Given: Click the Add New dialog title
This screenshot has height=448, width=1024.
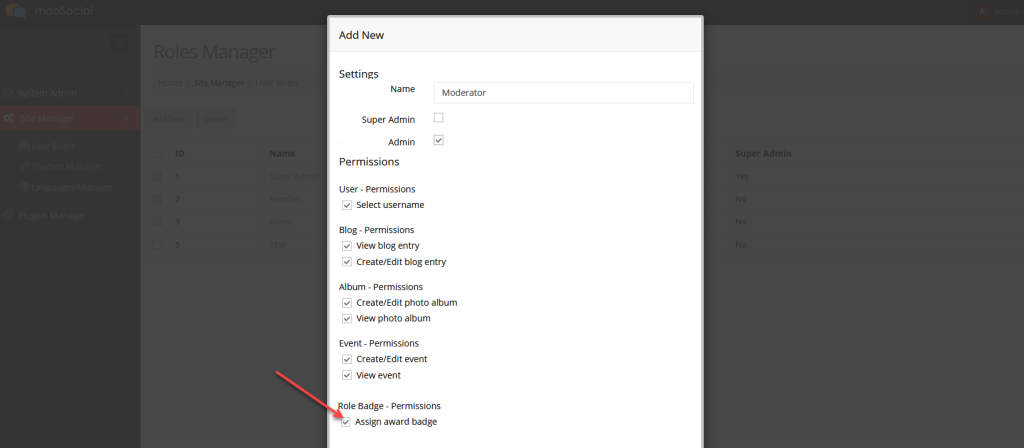Looking at the screenshot, I should [361, 35].
